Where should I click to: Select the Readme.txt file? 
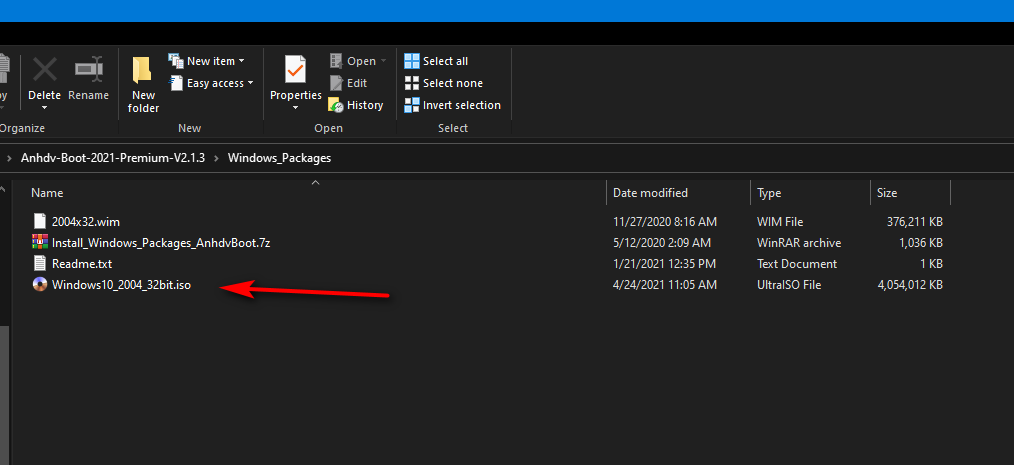click(82, 264)
